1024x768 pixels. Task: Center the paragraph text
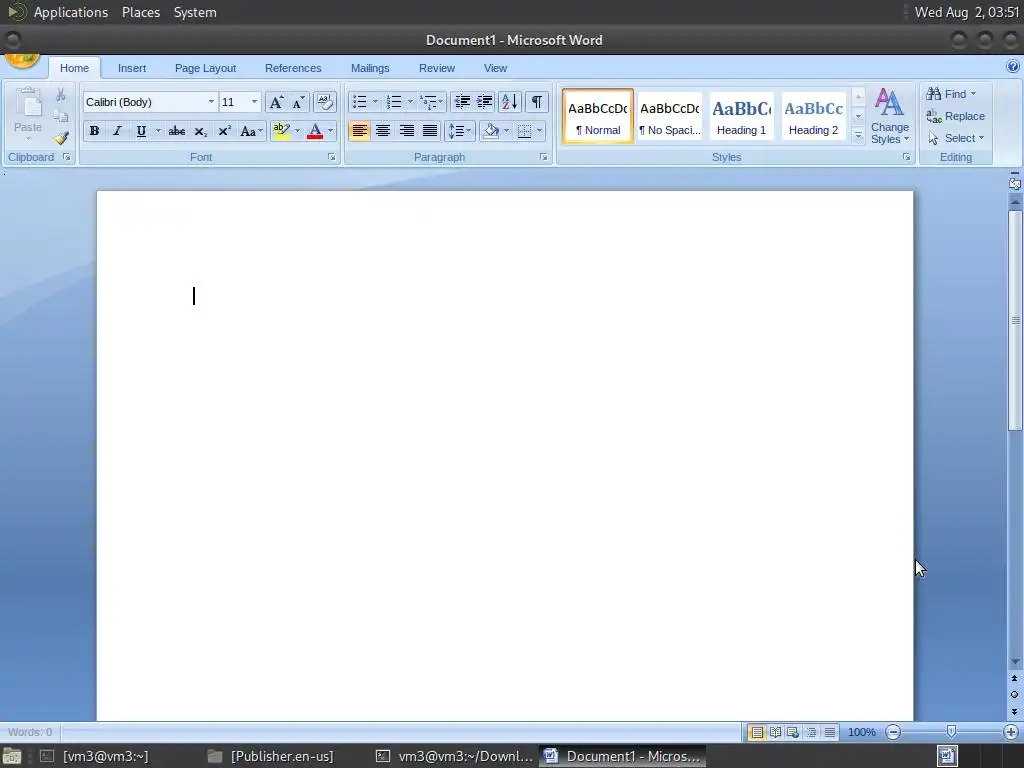[383, 131]
